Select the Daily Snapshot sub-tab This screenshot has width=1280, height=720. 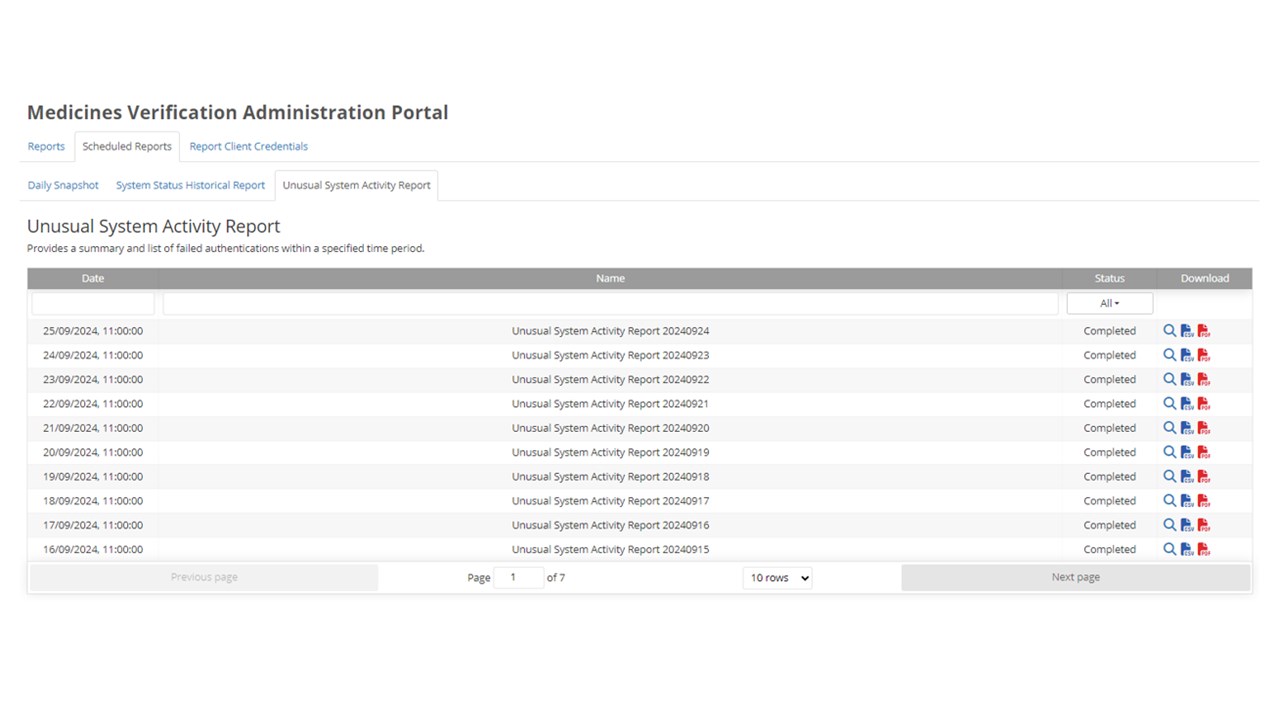[x=63, y=185]
